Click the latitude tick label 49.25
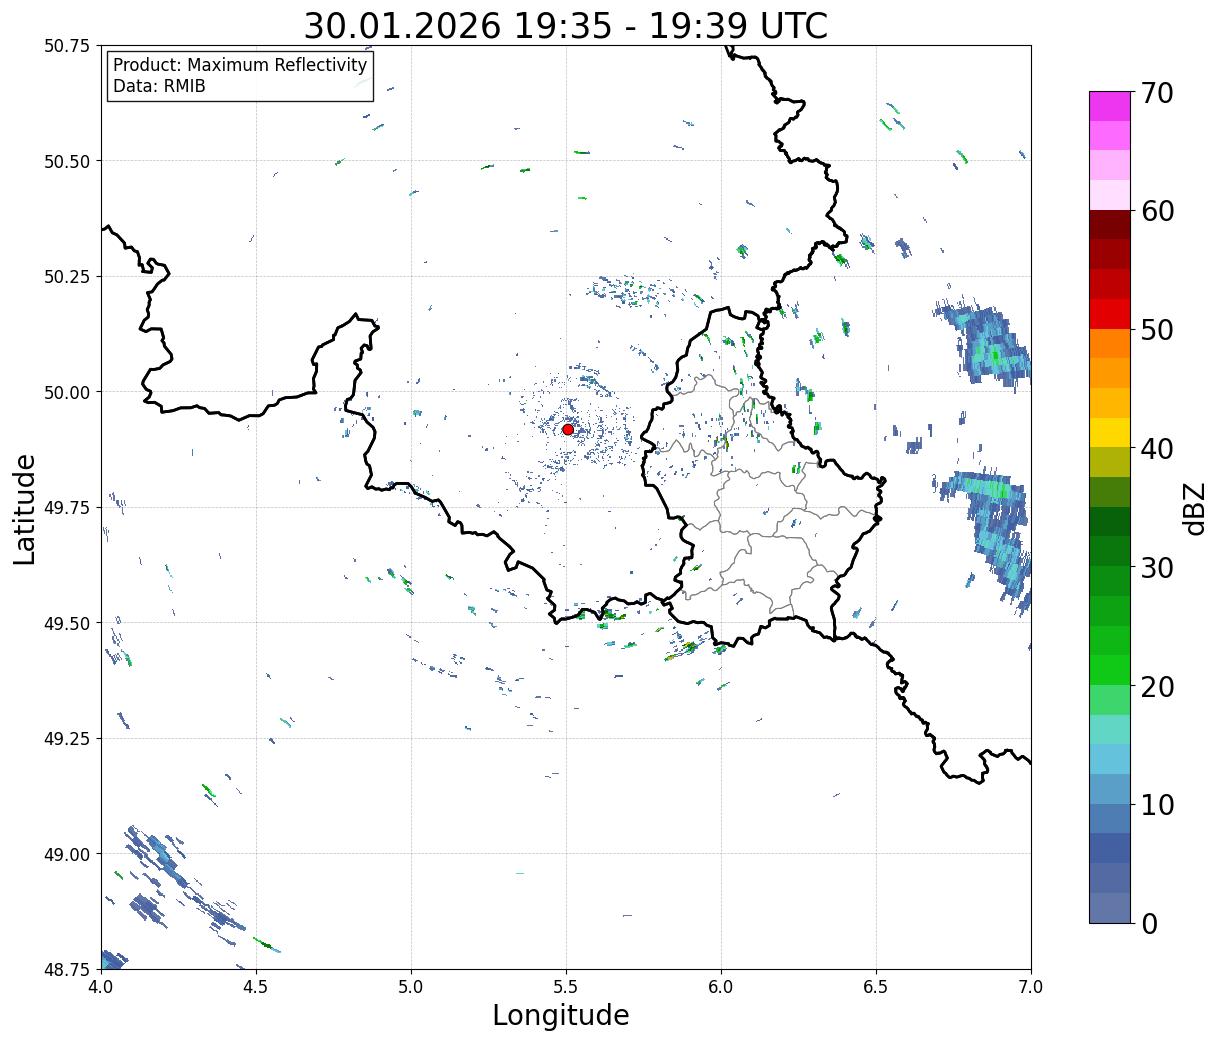This screenshot has width=1219, height=1040. [x=67, y=739]
